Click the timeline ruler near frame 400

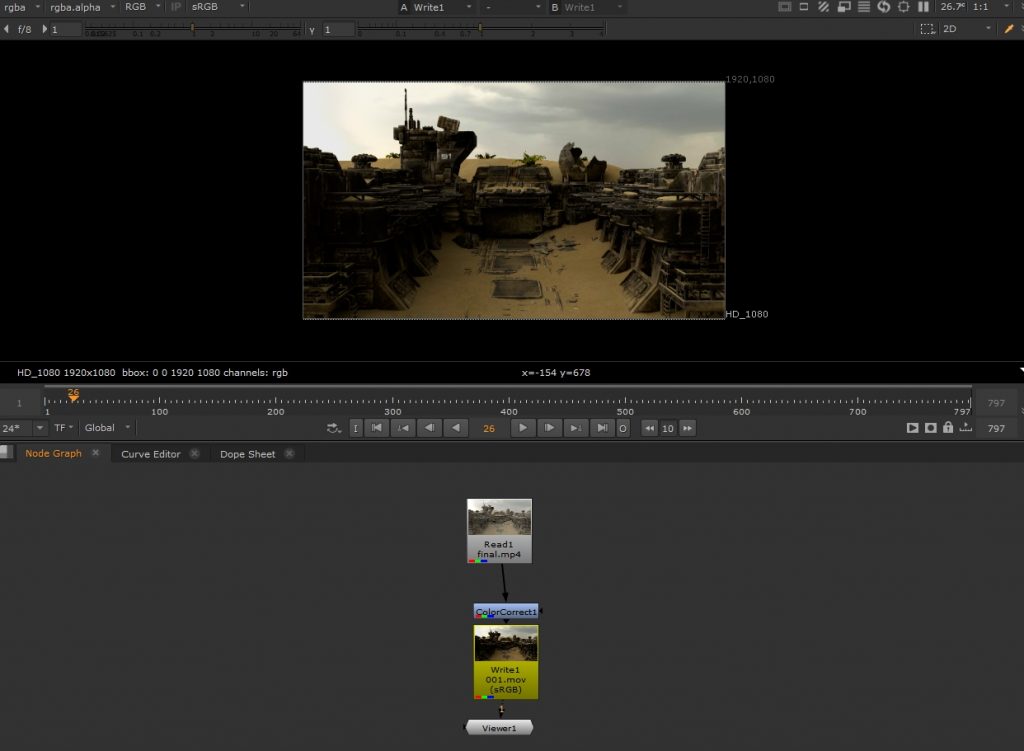[509, 400]
